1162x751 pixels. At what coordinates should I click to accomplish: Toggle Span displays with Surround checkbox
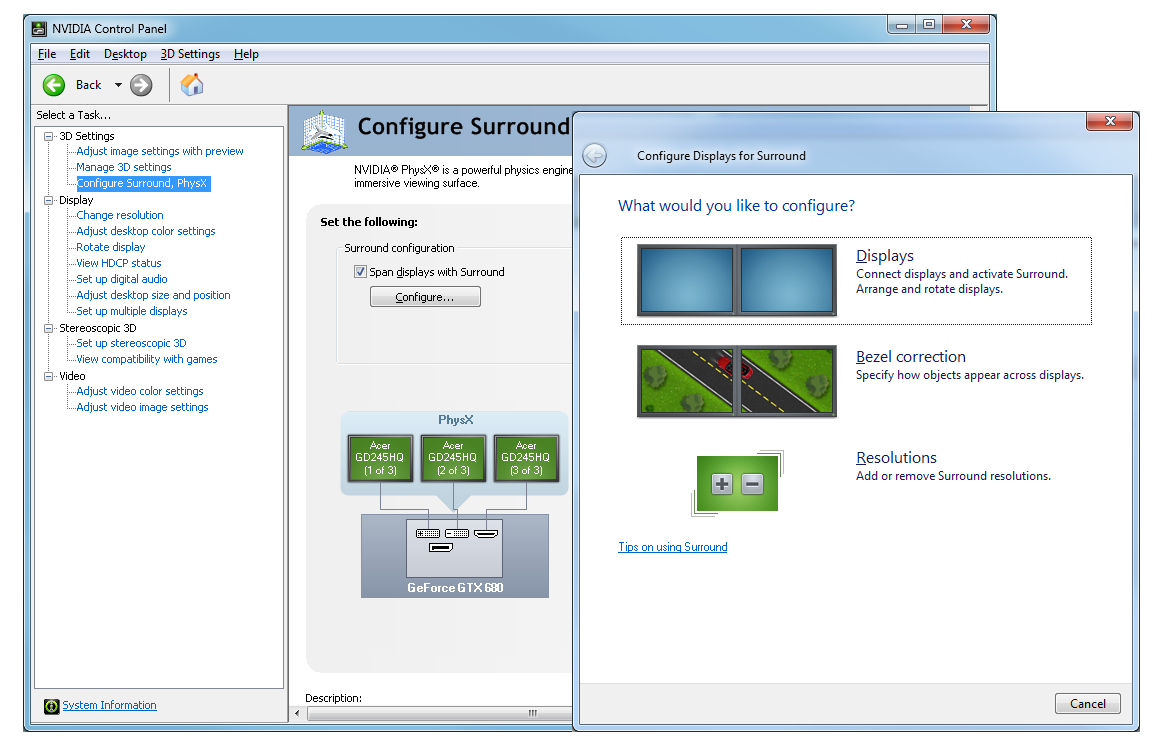point(360,272)
